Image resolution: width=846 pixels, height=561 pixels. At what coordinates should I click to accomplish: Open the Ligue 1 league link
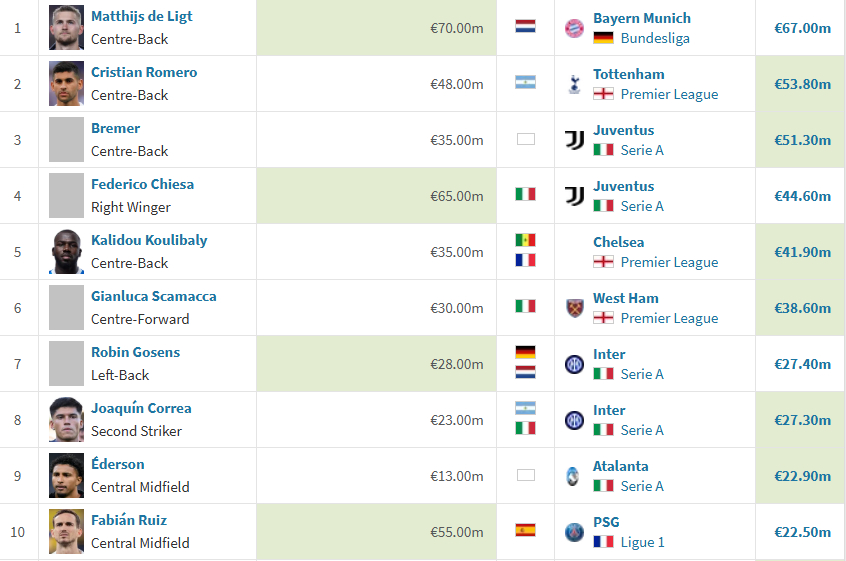click(643, 542)
